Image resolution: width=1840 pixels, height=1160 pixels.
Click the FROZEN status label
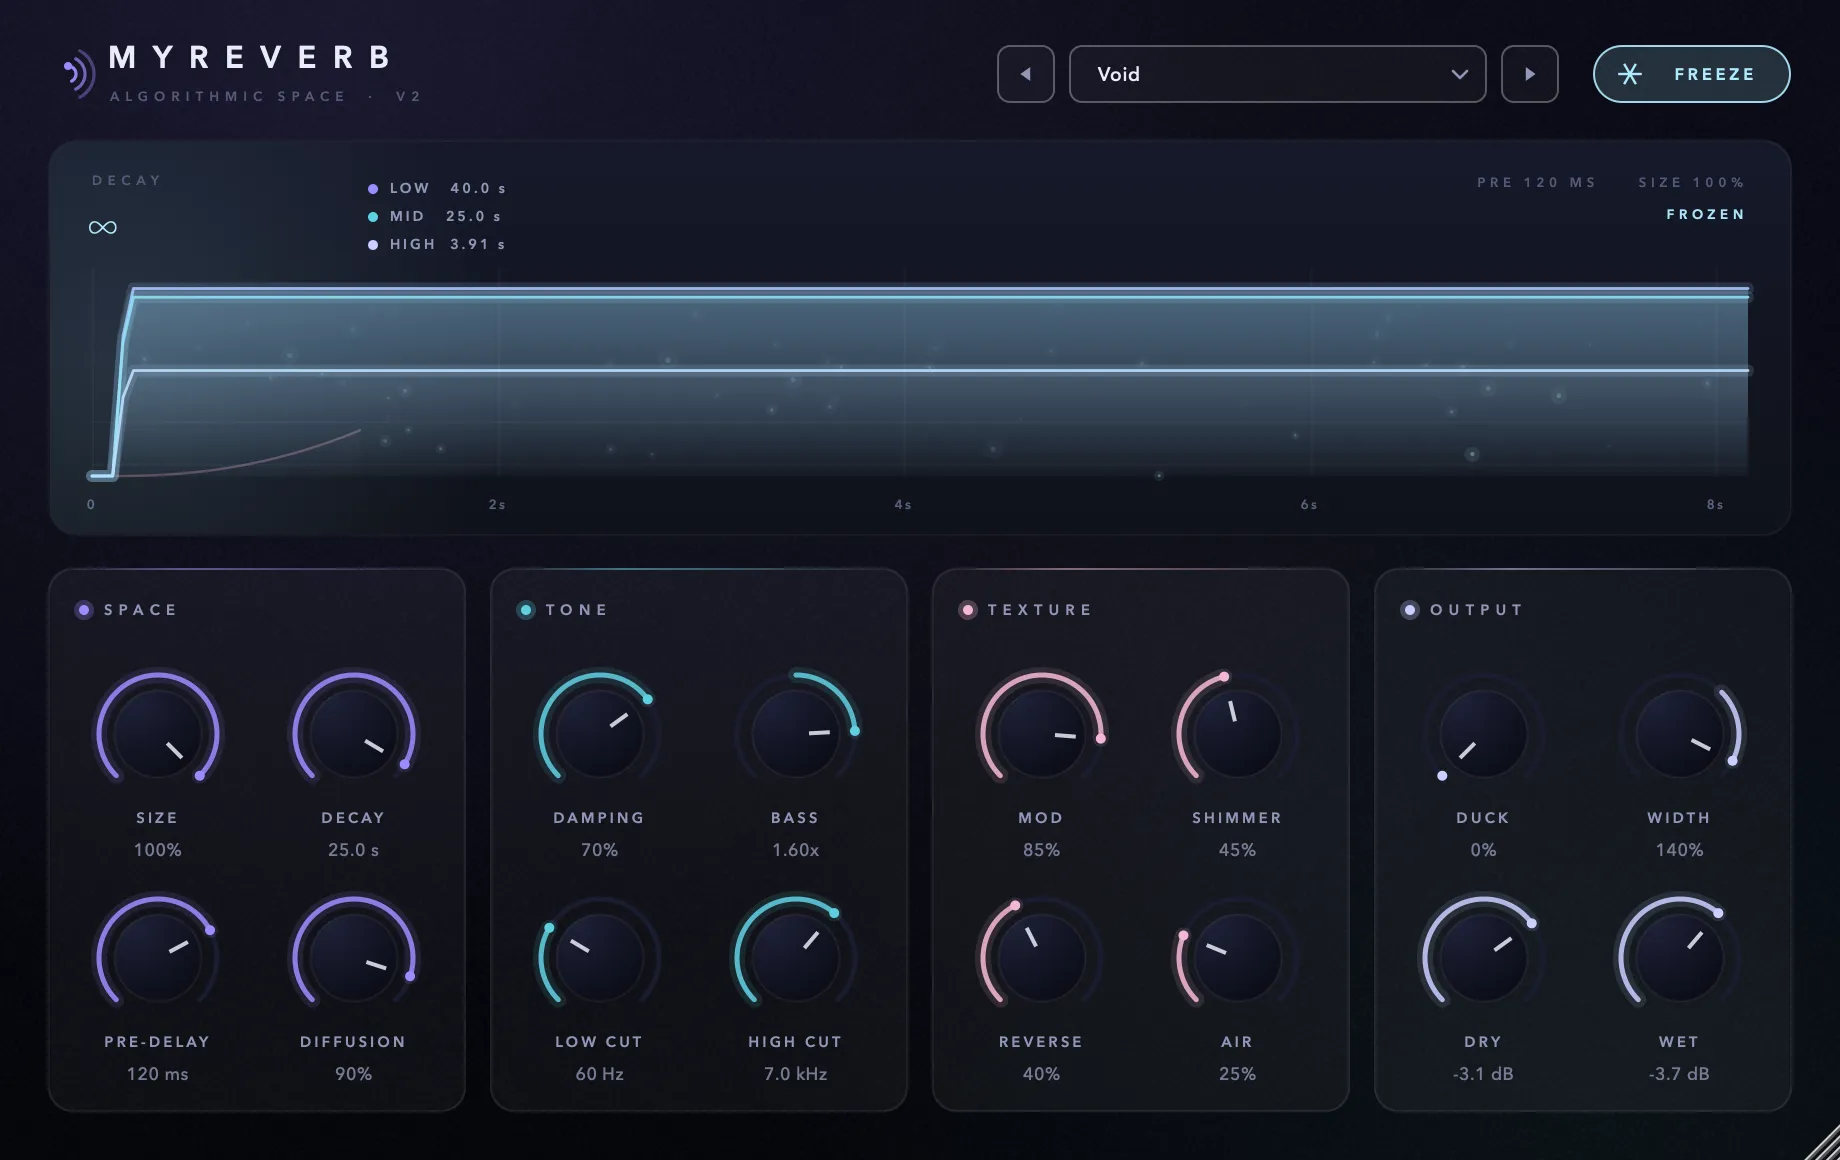tap(1706, 214)
